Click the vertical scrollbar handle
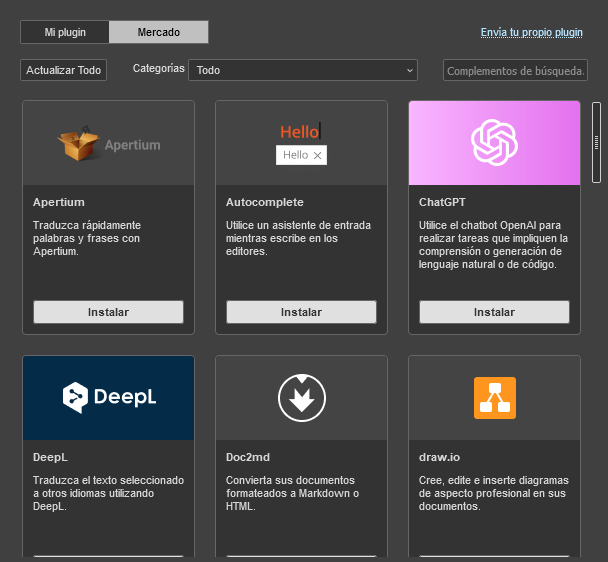Screen dimensions: 608x562 (x=596, y=142)
